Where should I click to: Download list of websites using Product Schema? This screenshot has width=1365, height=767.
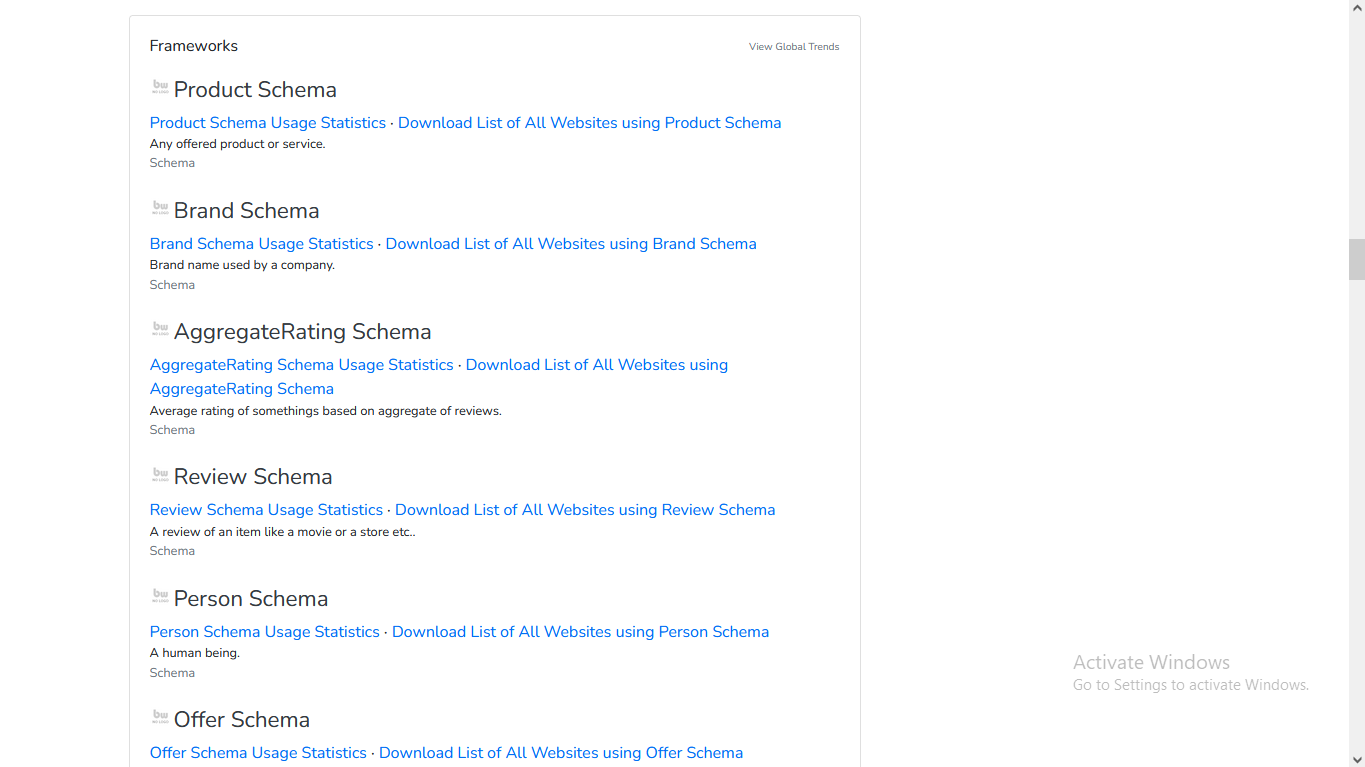click(x=590, y=123)
